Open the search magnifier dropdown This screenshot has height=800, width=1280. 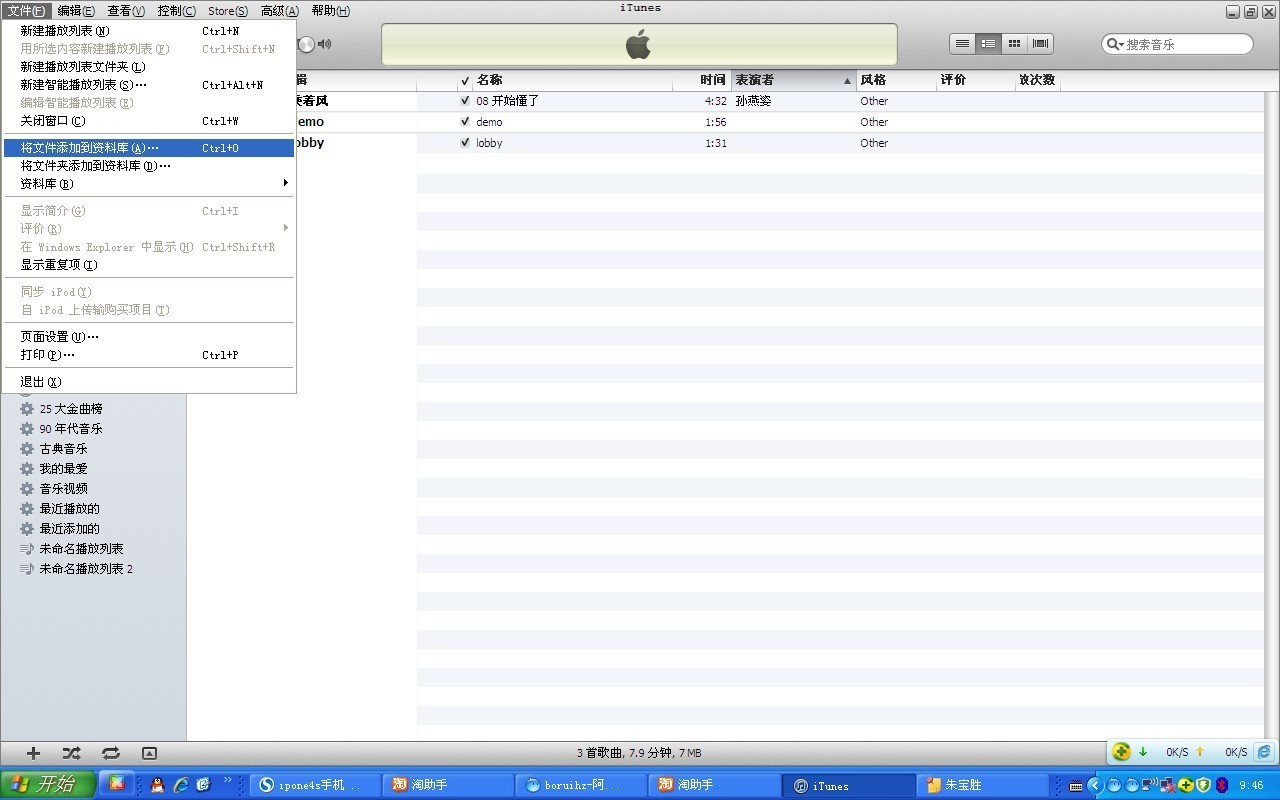click(x=1115, y=44)
